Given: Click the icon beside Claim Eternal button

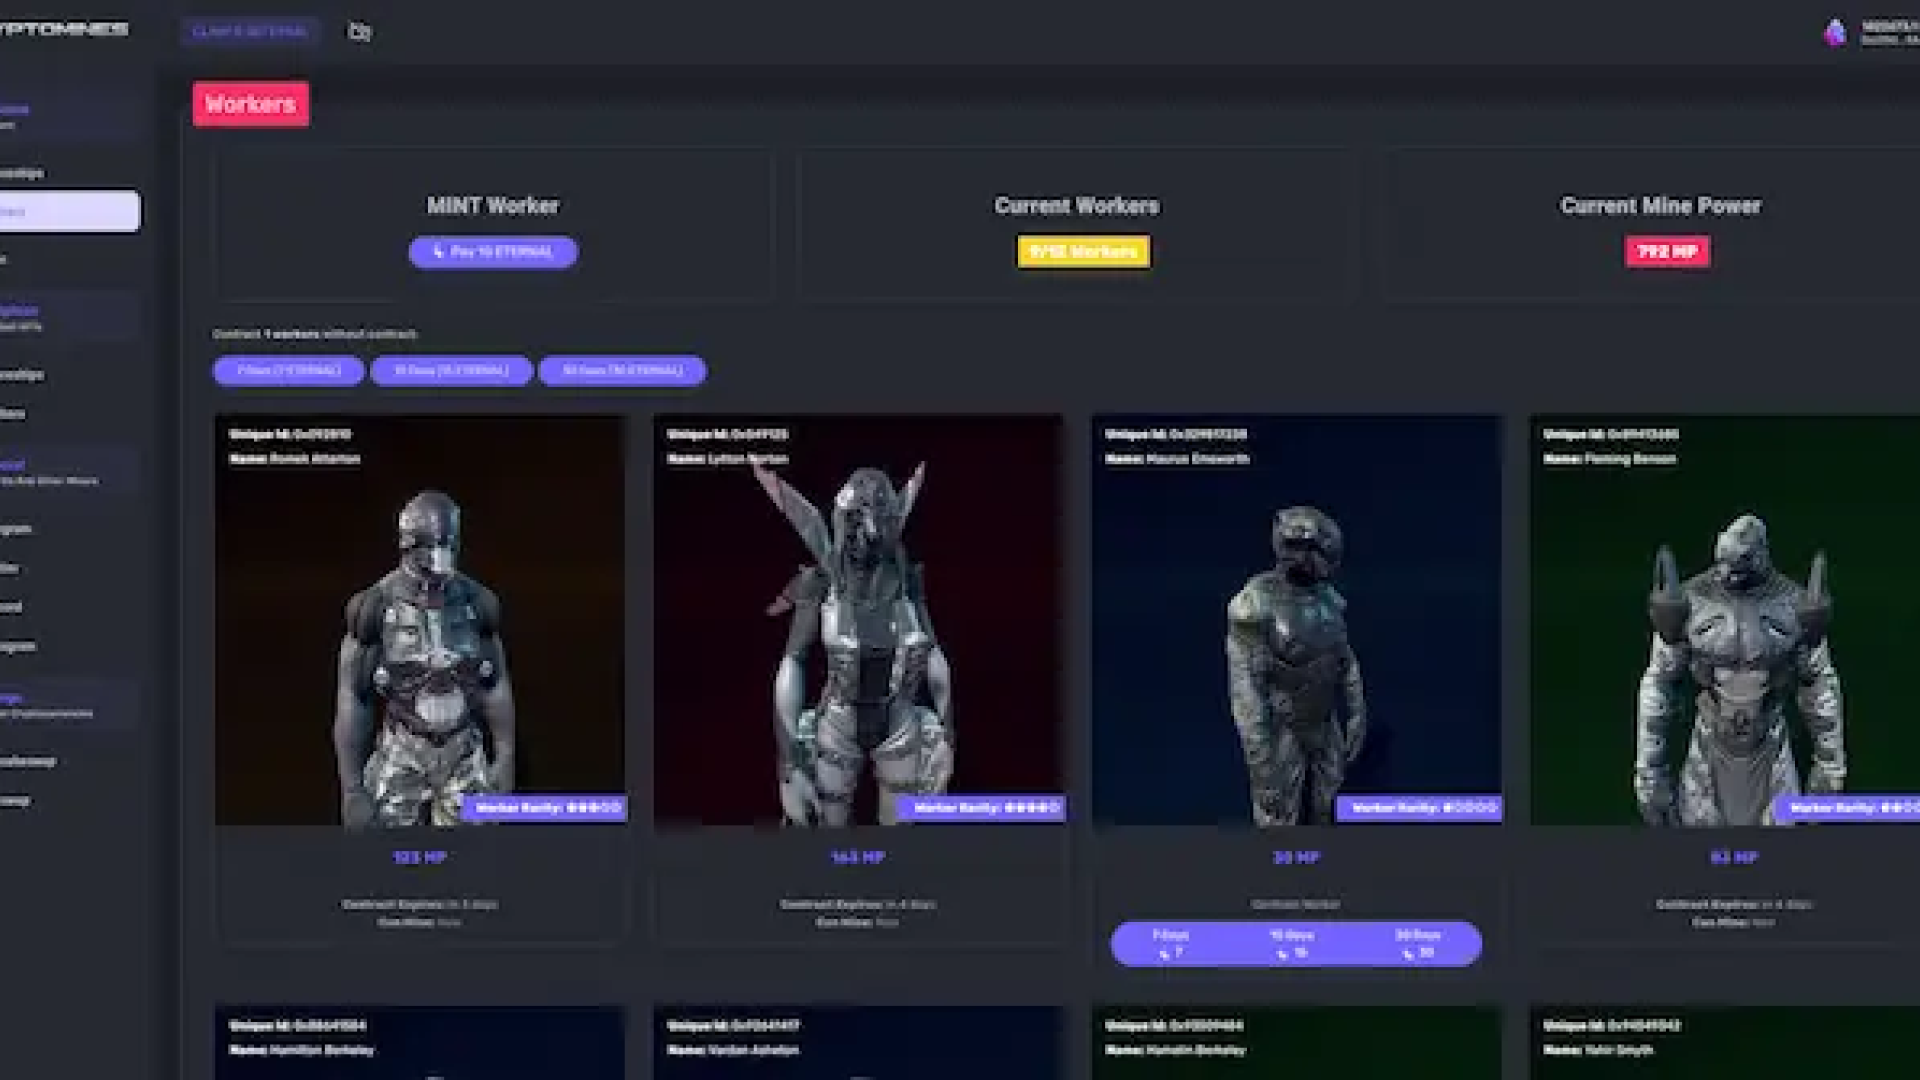Looking at the screenshot, I should click(359, 32).
